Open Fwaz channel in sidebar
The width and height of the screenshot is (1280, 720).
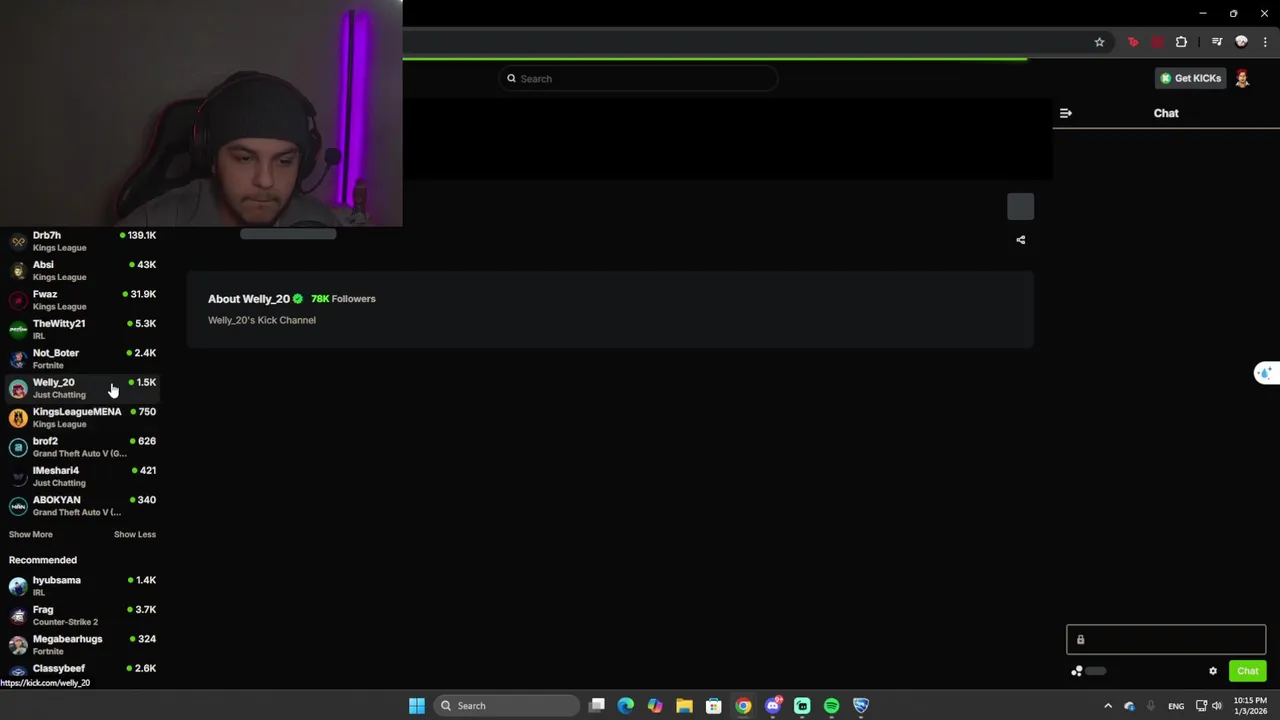[x=82, y=300]
